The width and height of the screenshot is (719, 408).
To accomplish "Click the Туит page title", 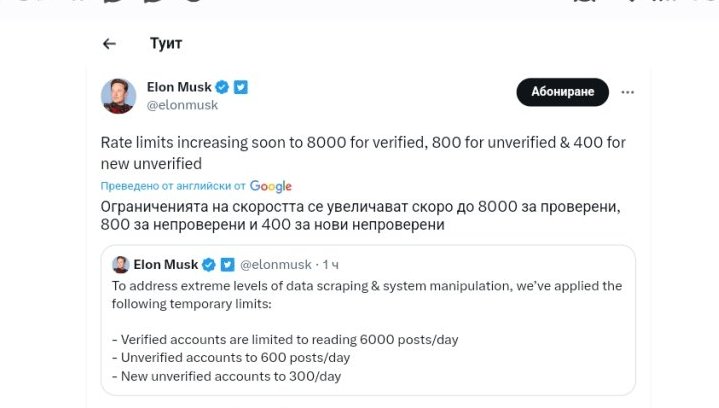I will [166, 44].
